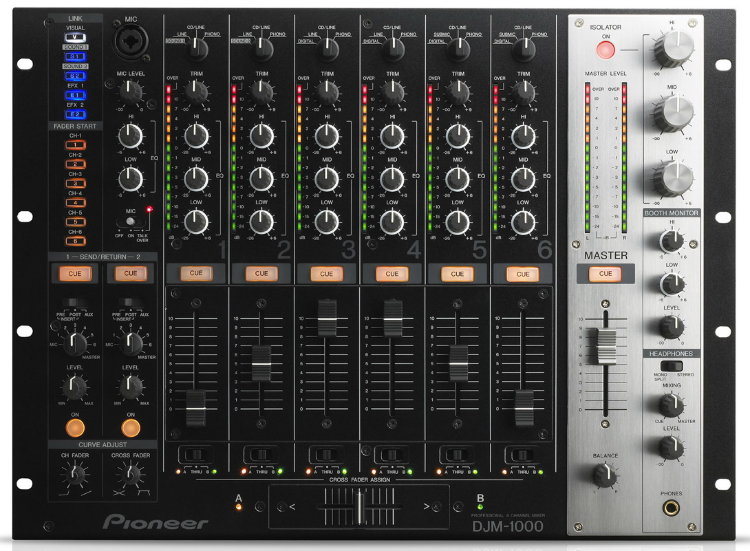Click the send/return 1 source selector knob

[75, 343]
